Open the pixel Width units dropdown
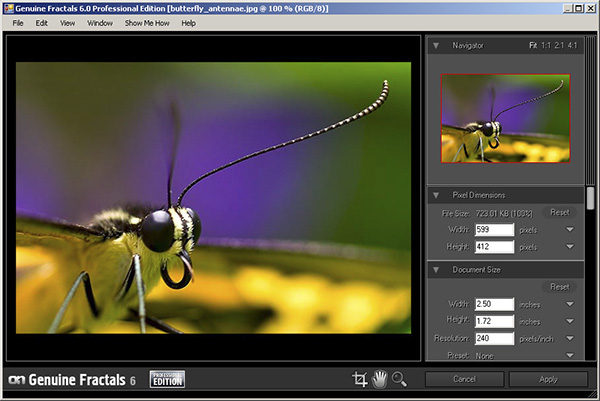 pyautogui.click(x=569, y=229)
